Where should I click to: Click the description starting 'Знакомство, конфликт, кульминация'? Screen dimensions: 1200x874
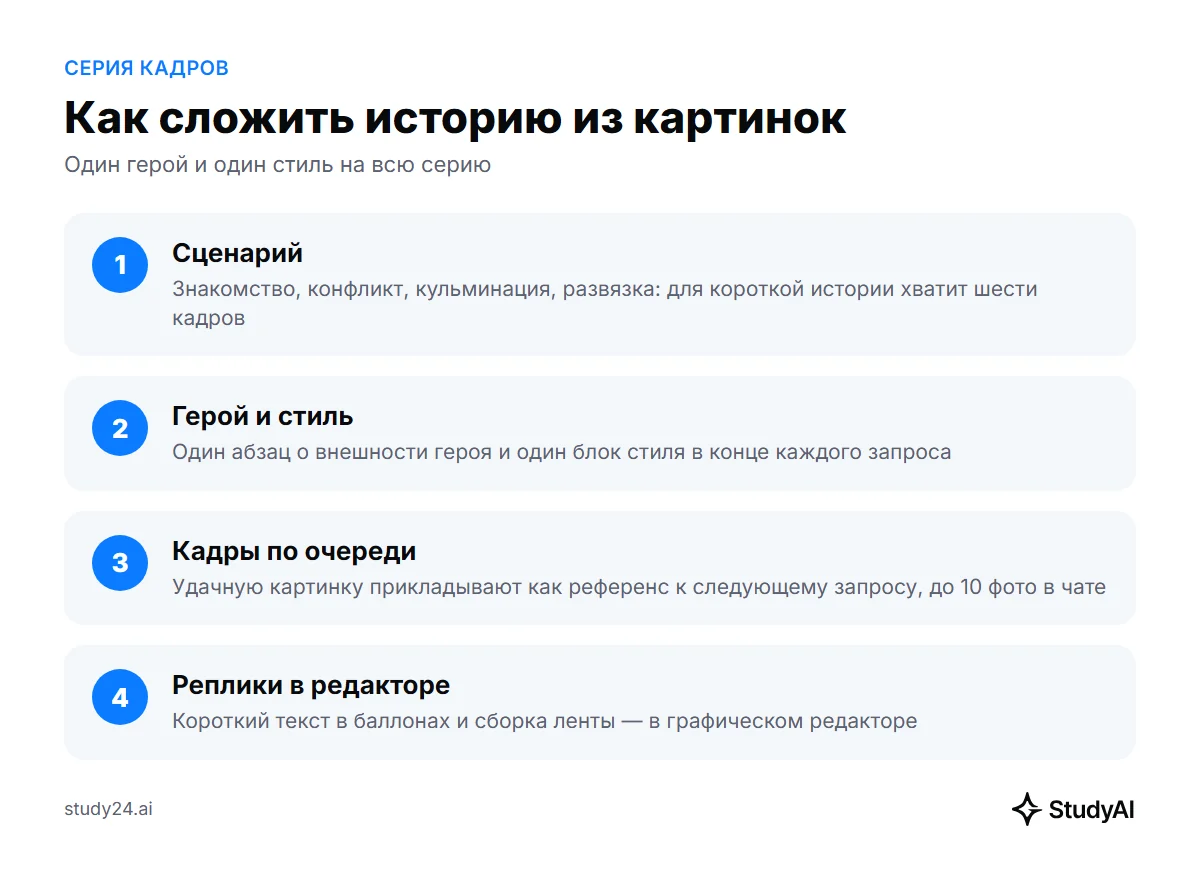(x=605, y=303)
